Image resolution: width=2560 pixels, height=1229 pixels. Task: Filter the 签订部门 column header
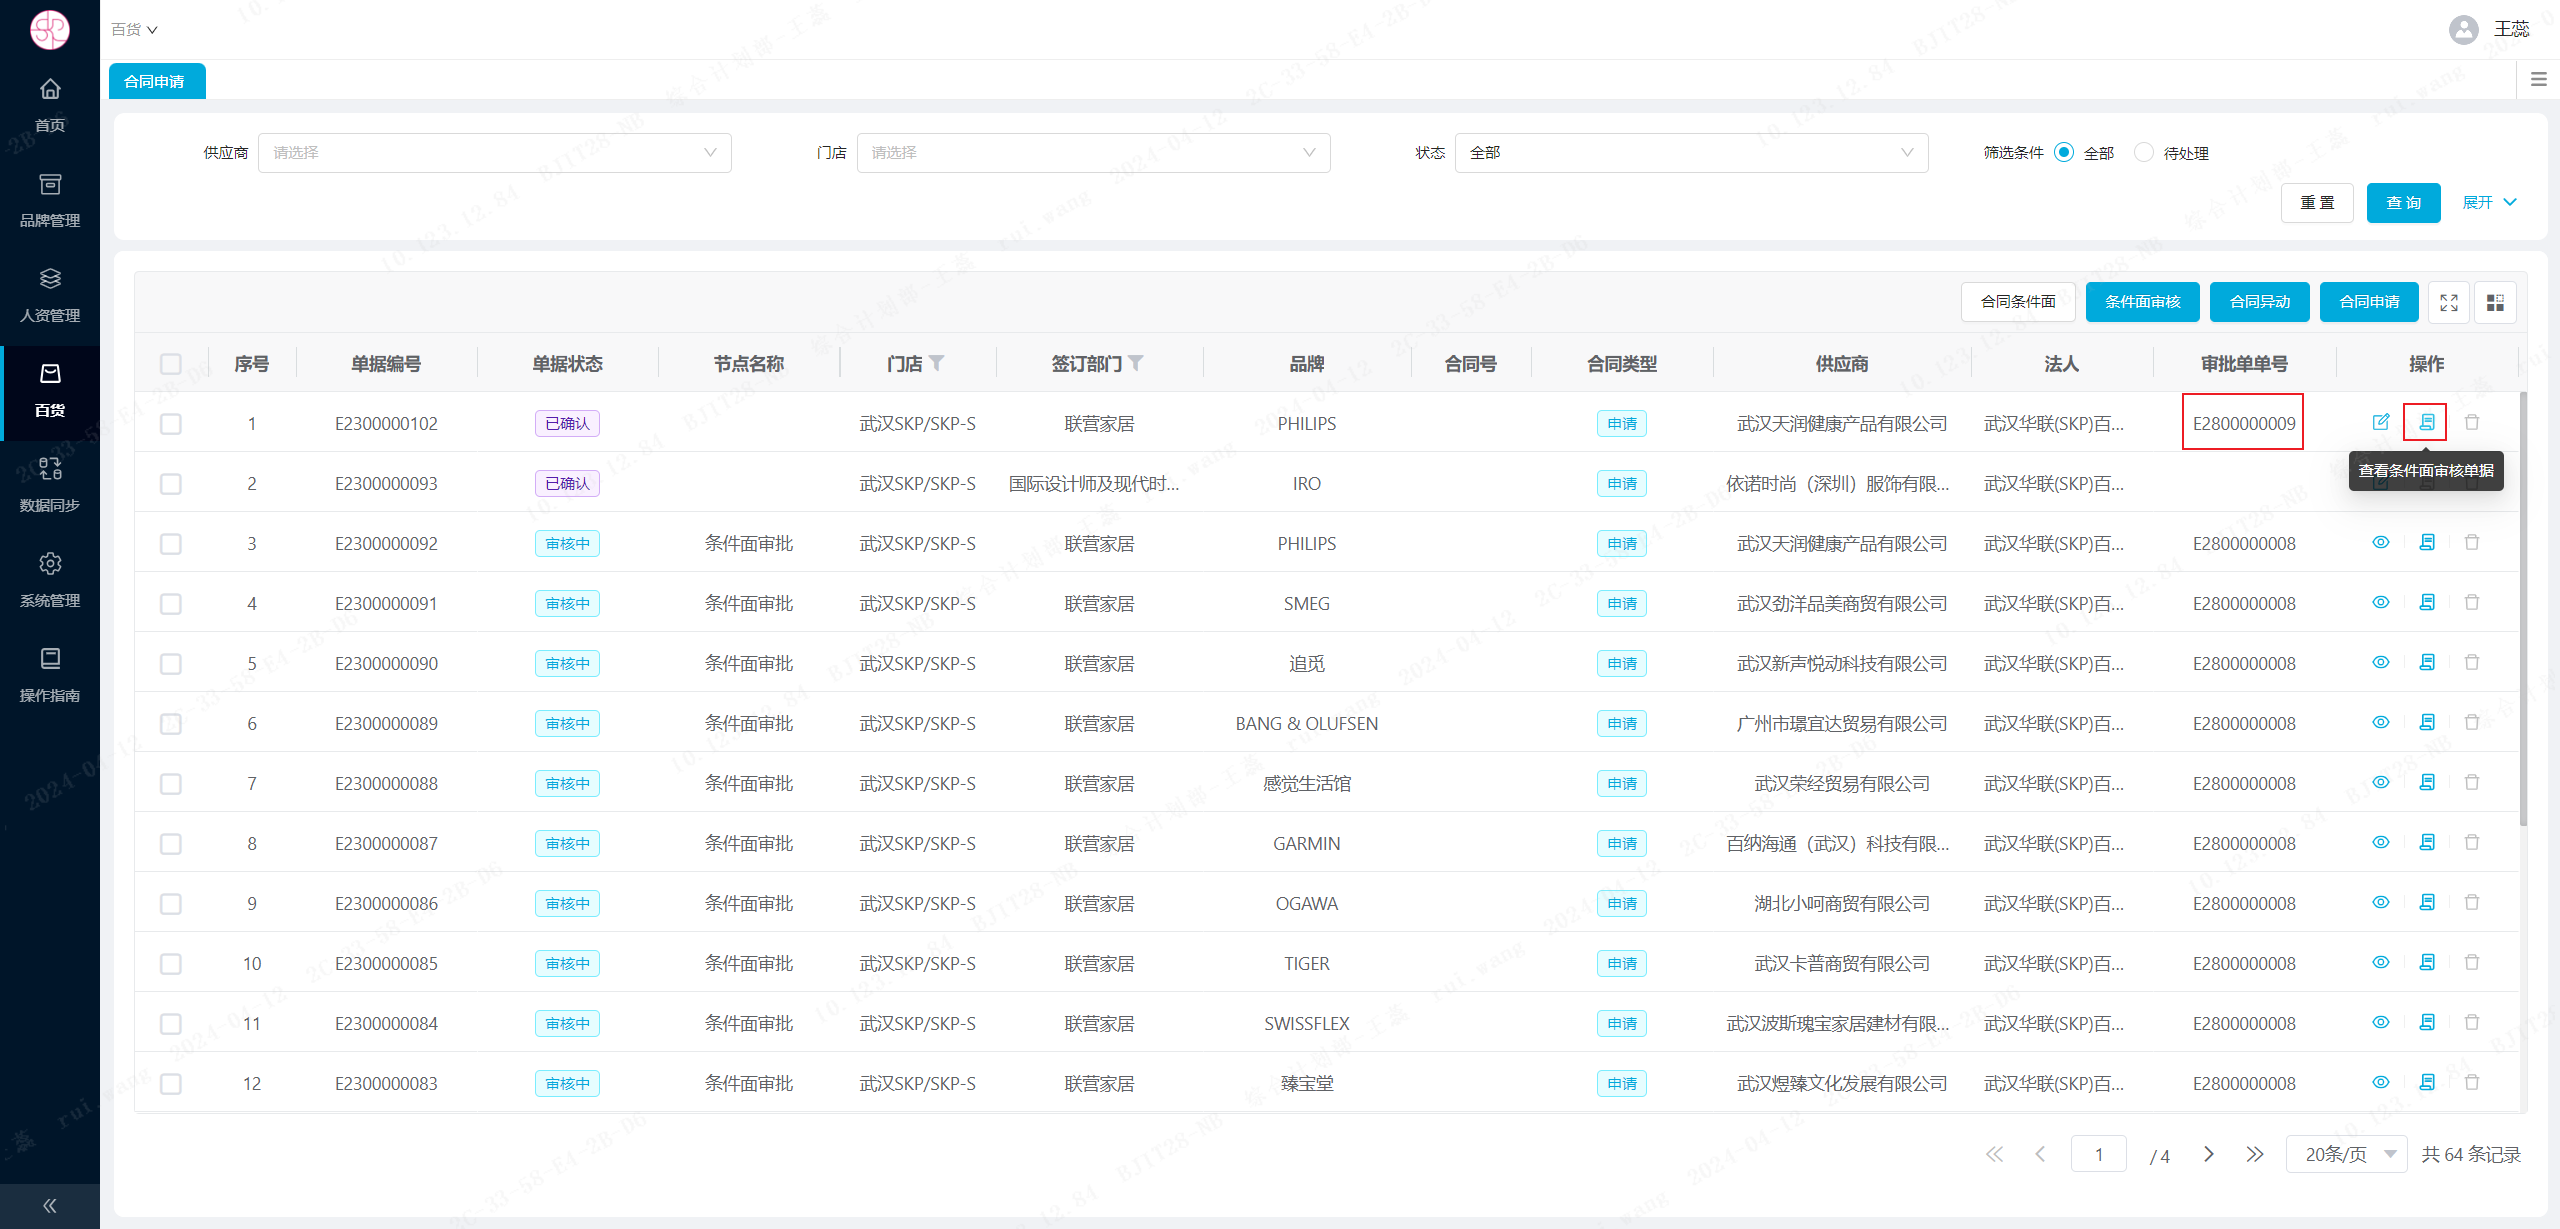point(1136,363)
